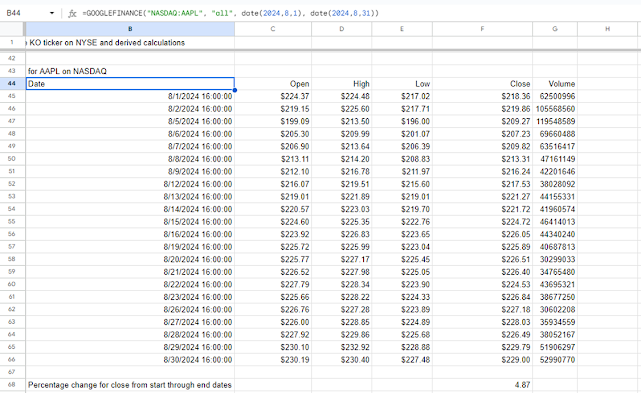Image resolution: width=641 pixels, height=393 pixels.
Task: Select the 'Volume' header cell
Action: click(555, 84)
